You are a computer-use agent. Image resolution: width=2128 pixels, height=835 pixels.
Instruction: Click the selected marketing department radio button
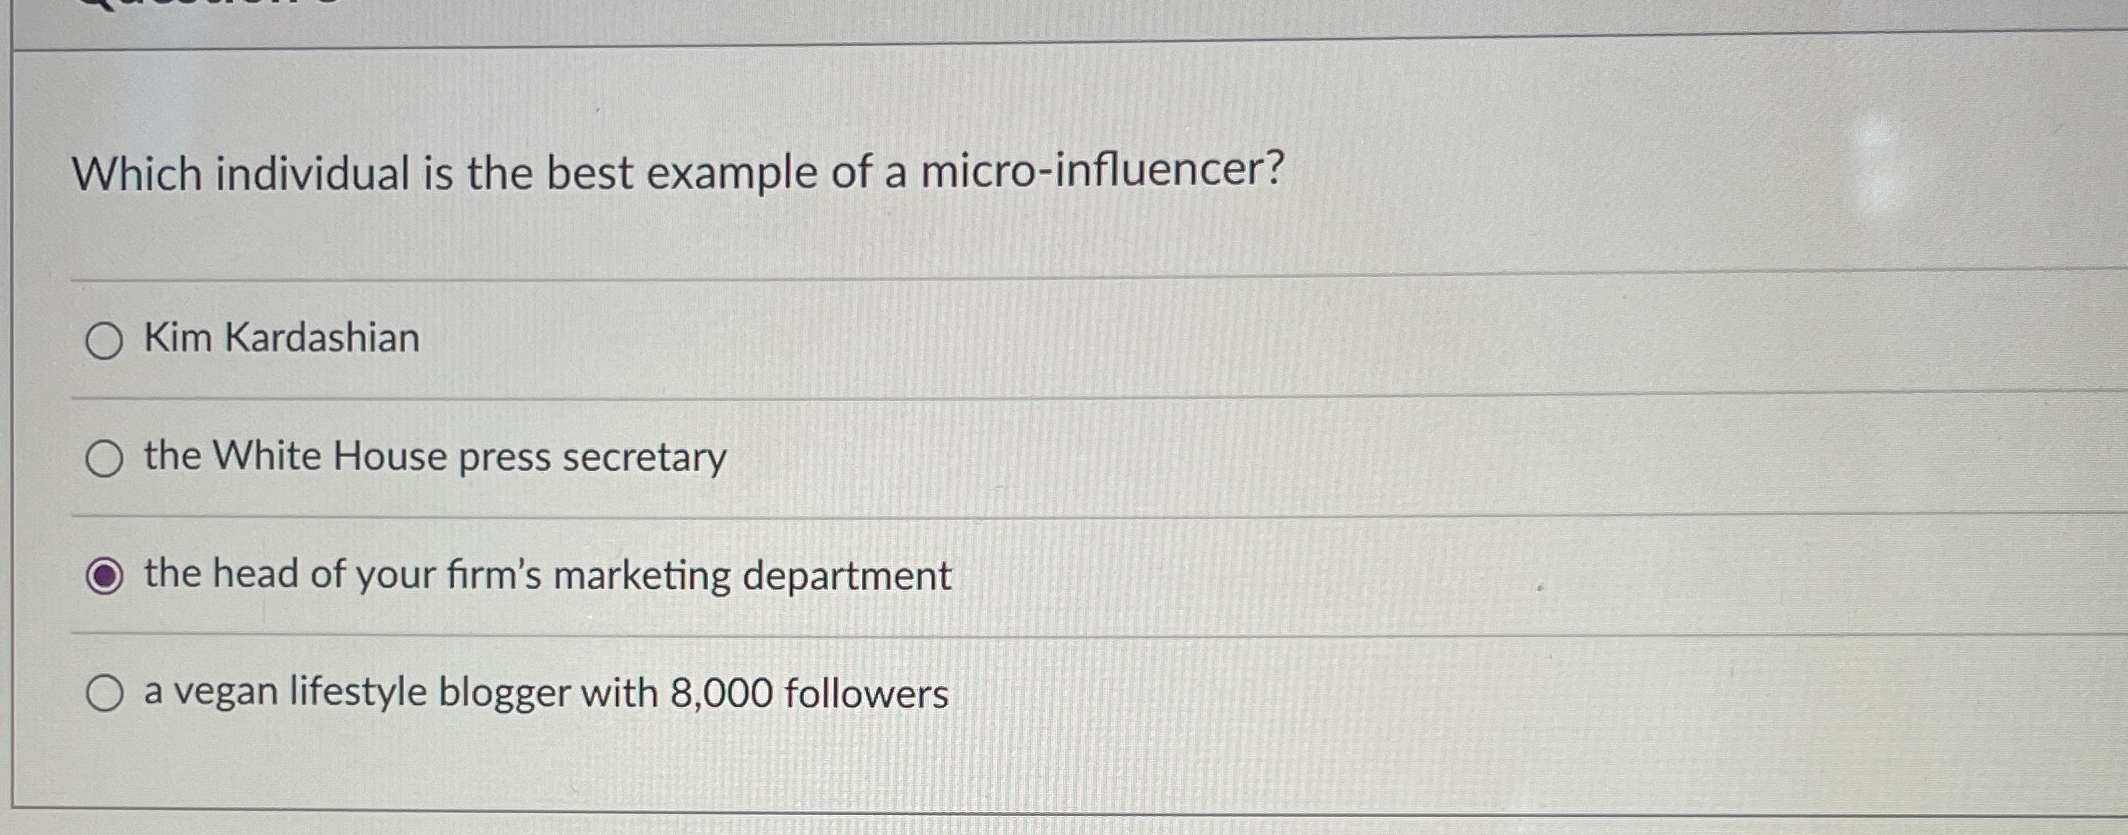point(107,573)
